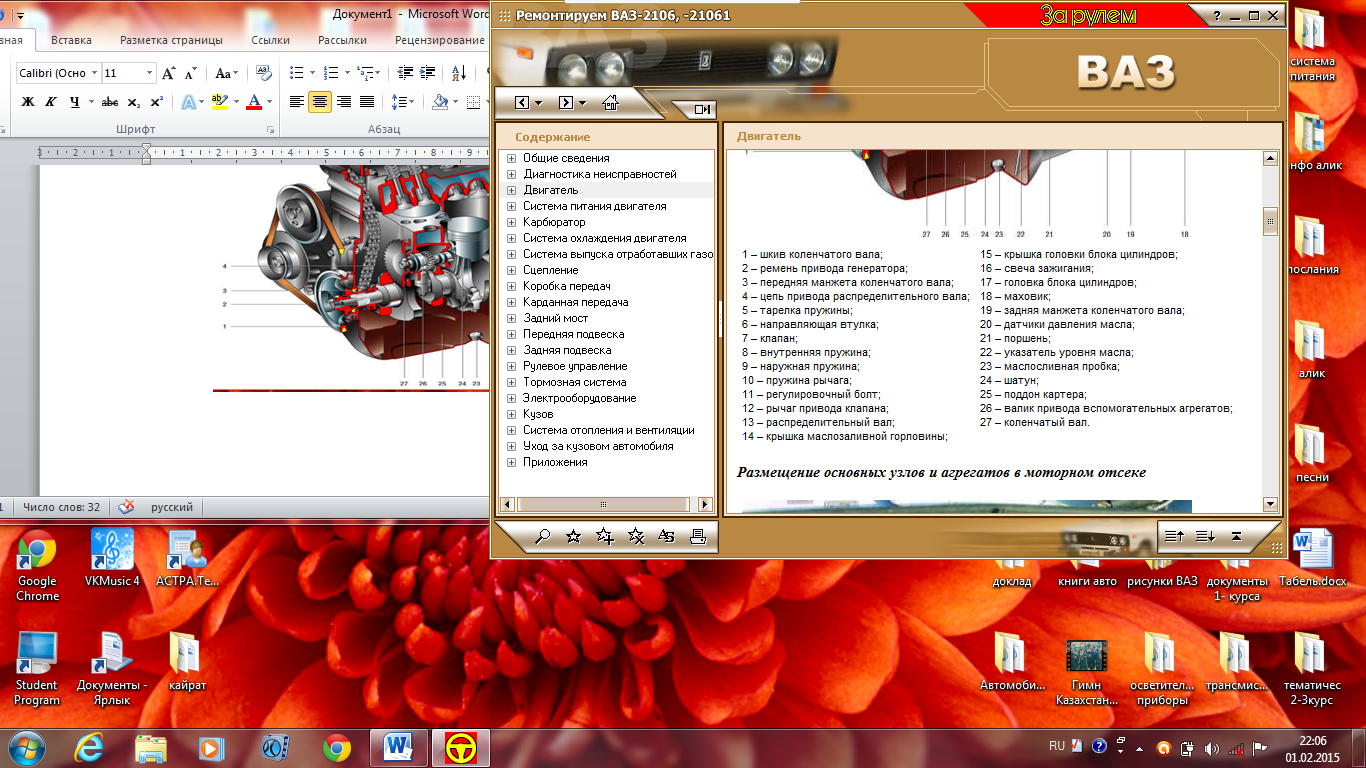Jump to top of page icon
This screenshot has height=768, width=1366.
[1236, 536]
